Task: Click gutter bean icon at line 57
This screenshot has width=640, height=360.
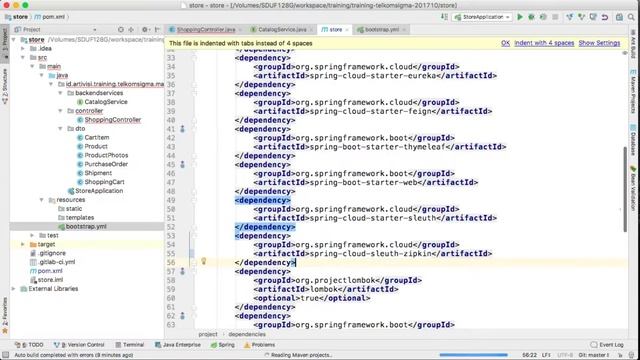Action: pos(182,271)
